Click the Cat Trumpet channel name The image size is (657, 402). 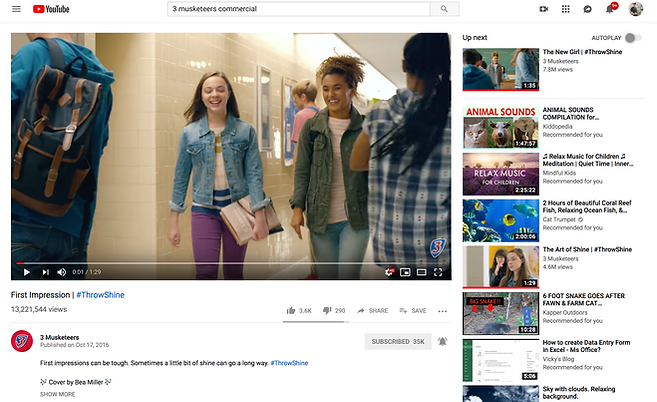559,220
